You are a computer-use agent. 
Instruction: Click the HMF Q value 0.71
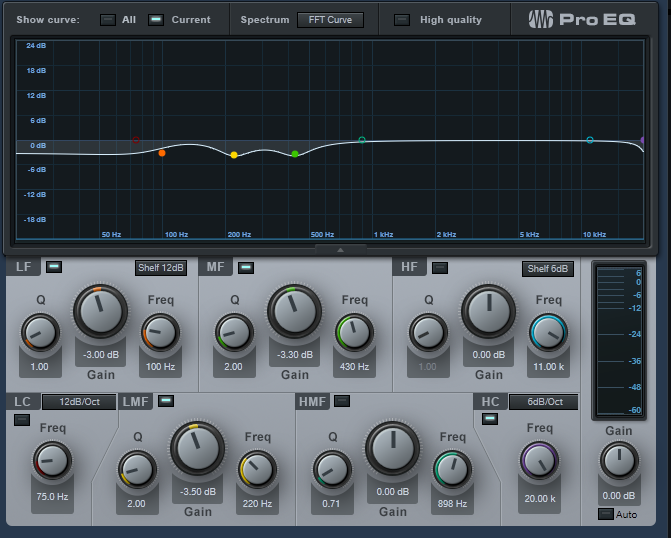(331, 504)
